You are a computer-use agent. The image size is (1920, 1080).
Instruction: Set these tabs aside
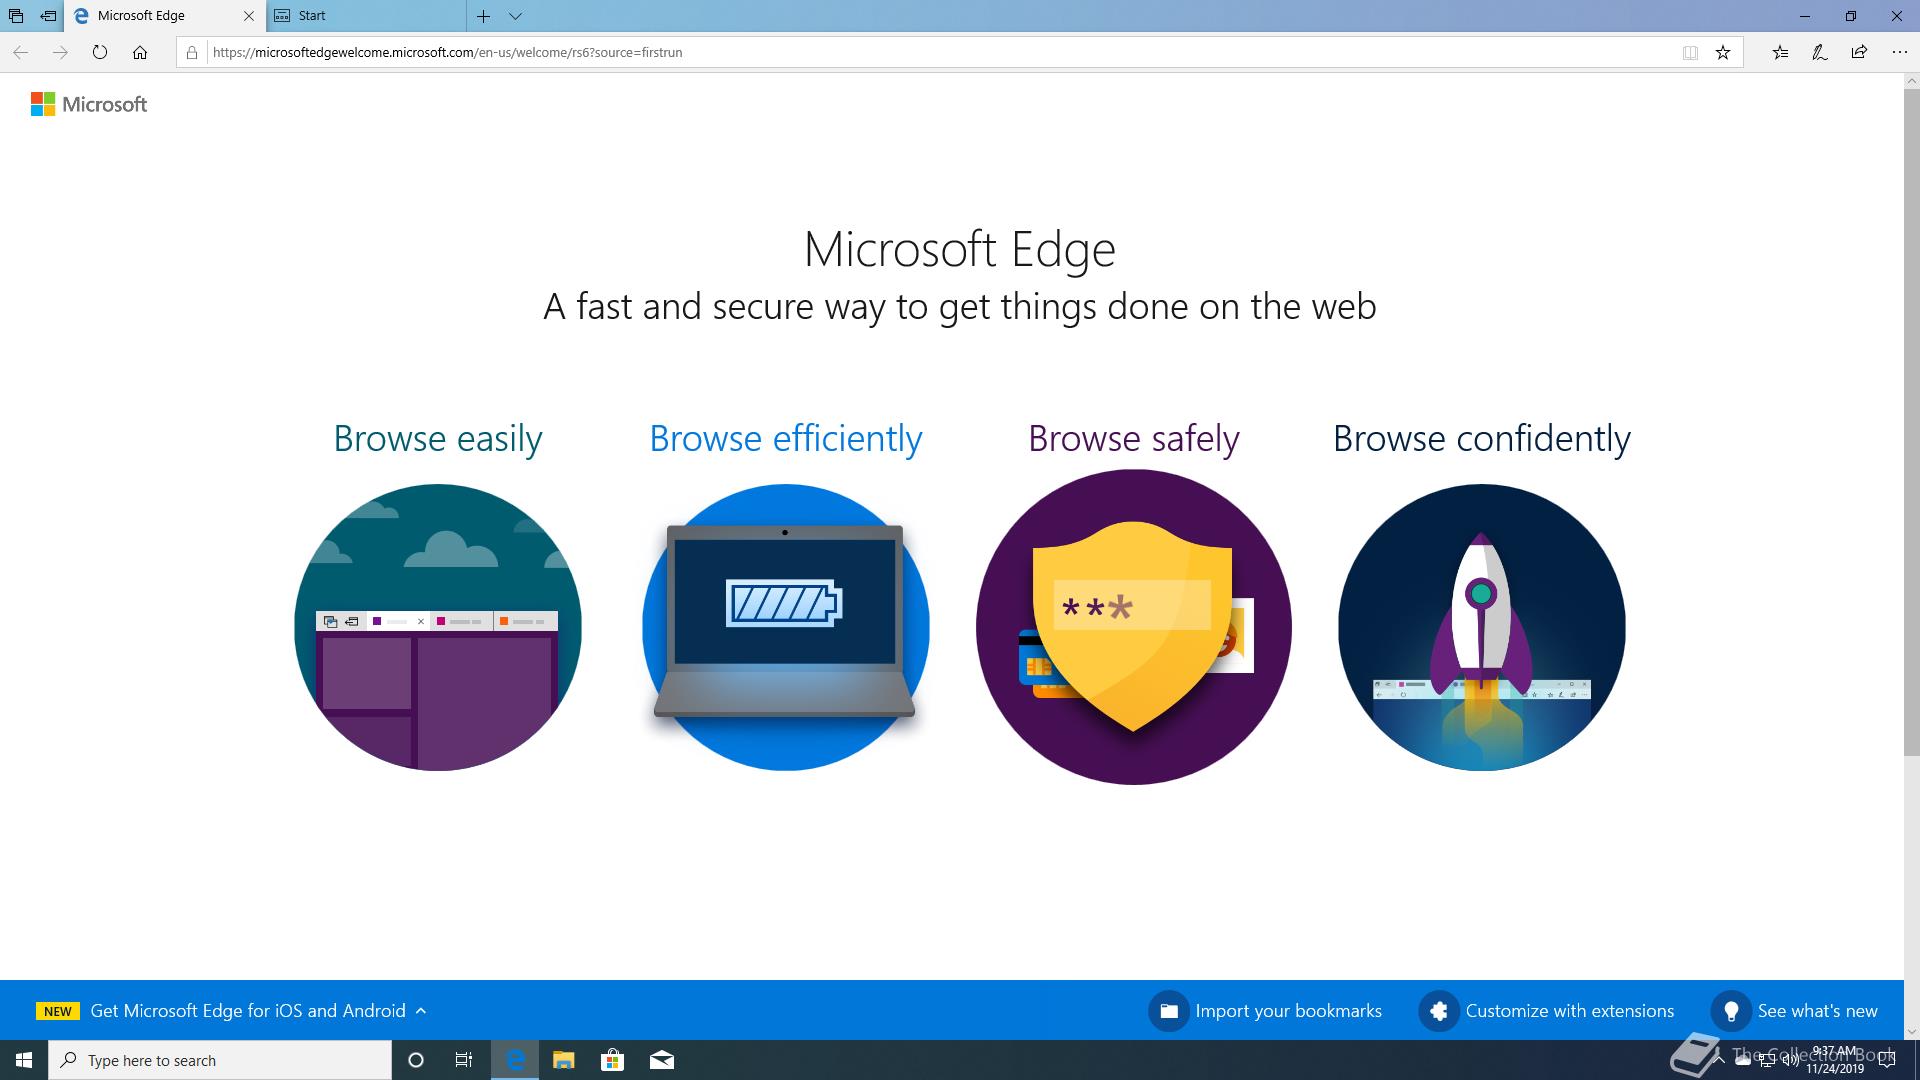(48, 16)
